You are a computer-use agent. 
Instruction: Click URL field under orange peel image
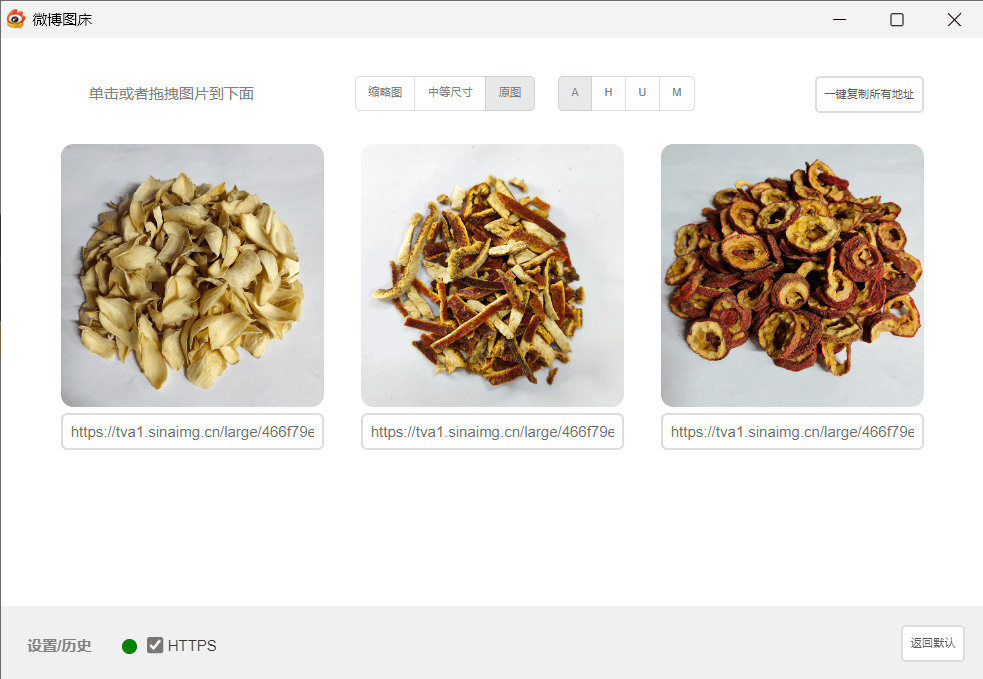click(492, 432)
